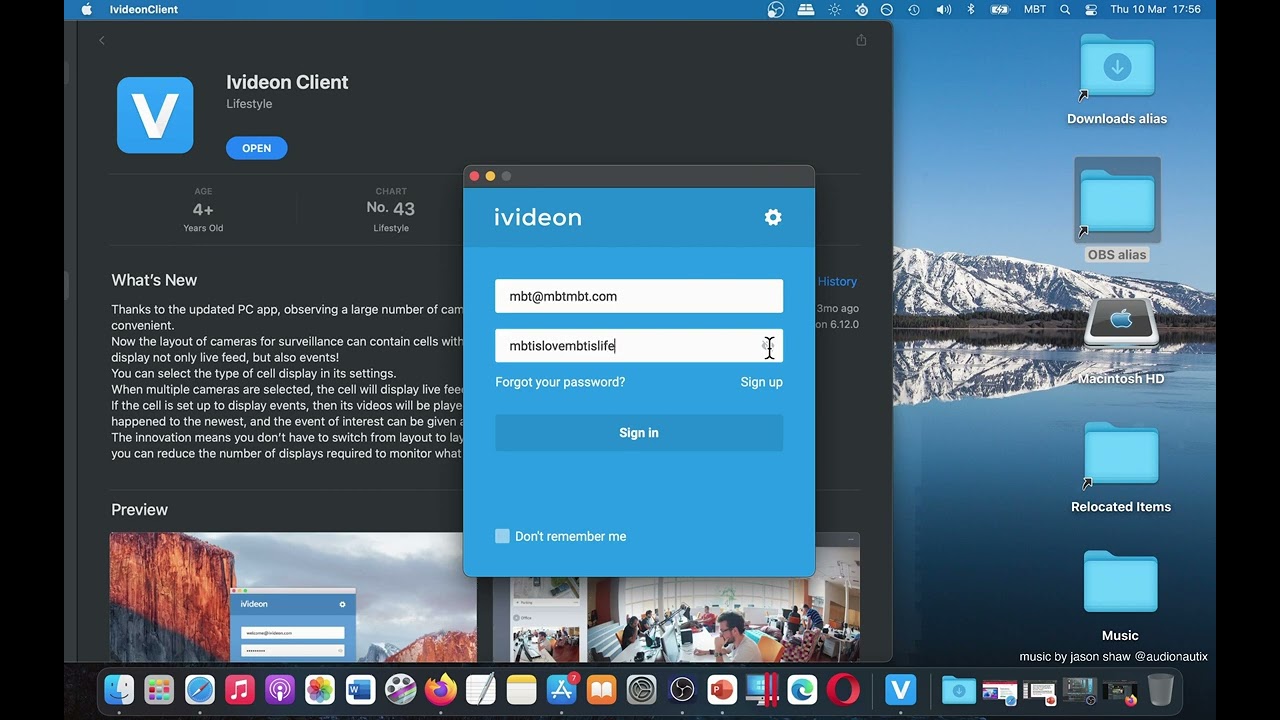This screenshot has height=720, width=1280.
Task: Click App Store share icon
Action: pos(861,40)
